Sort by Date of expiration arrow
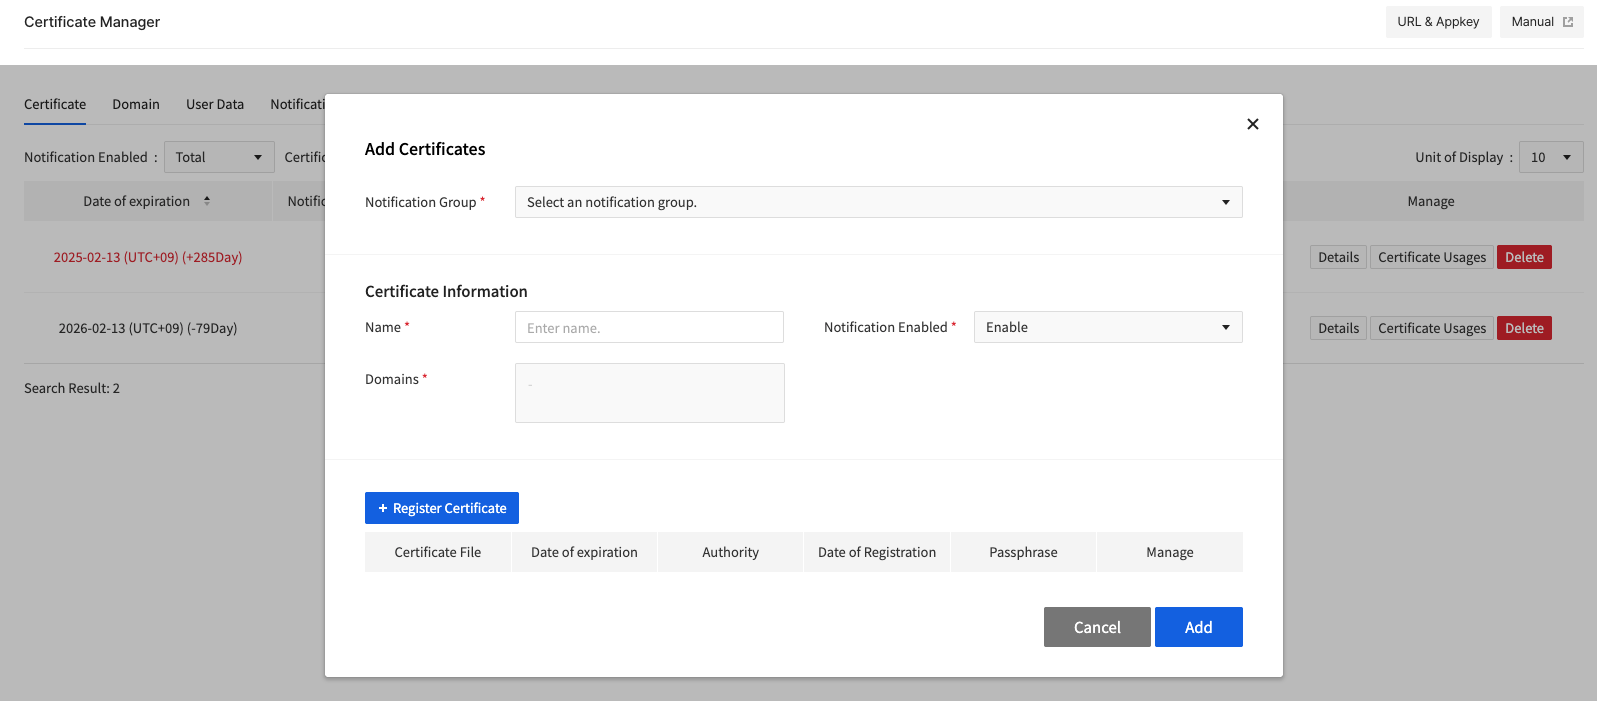This screenshot has width=1597, height=701. tap(207, 201)
